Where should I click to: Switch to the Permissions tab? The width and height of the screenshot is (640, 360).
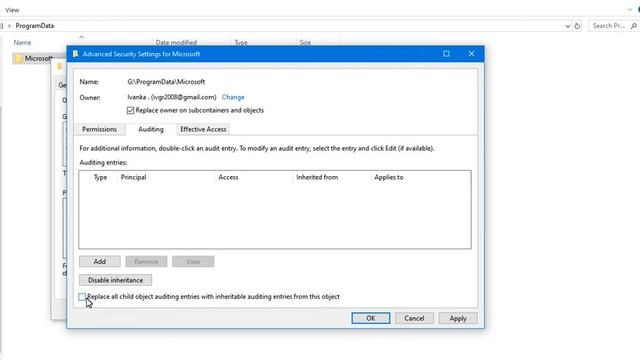[x=99, y=129]
